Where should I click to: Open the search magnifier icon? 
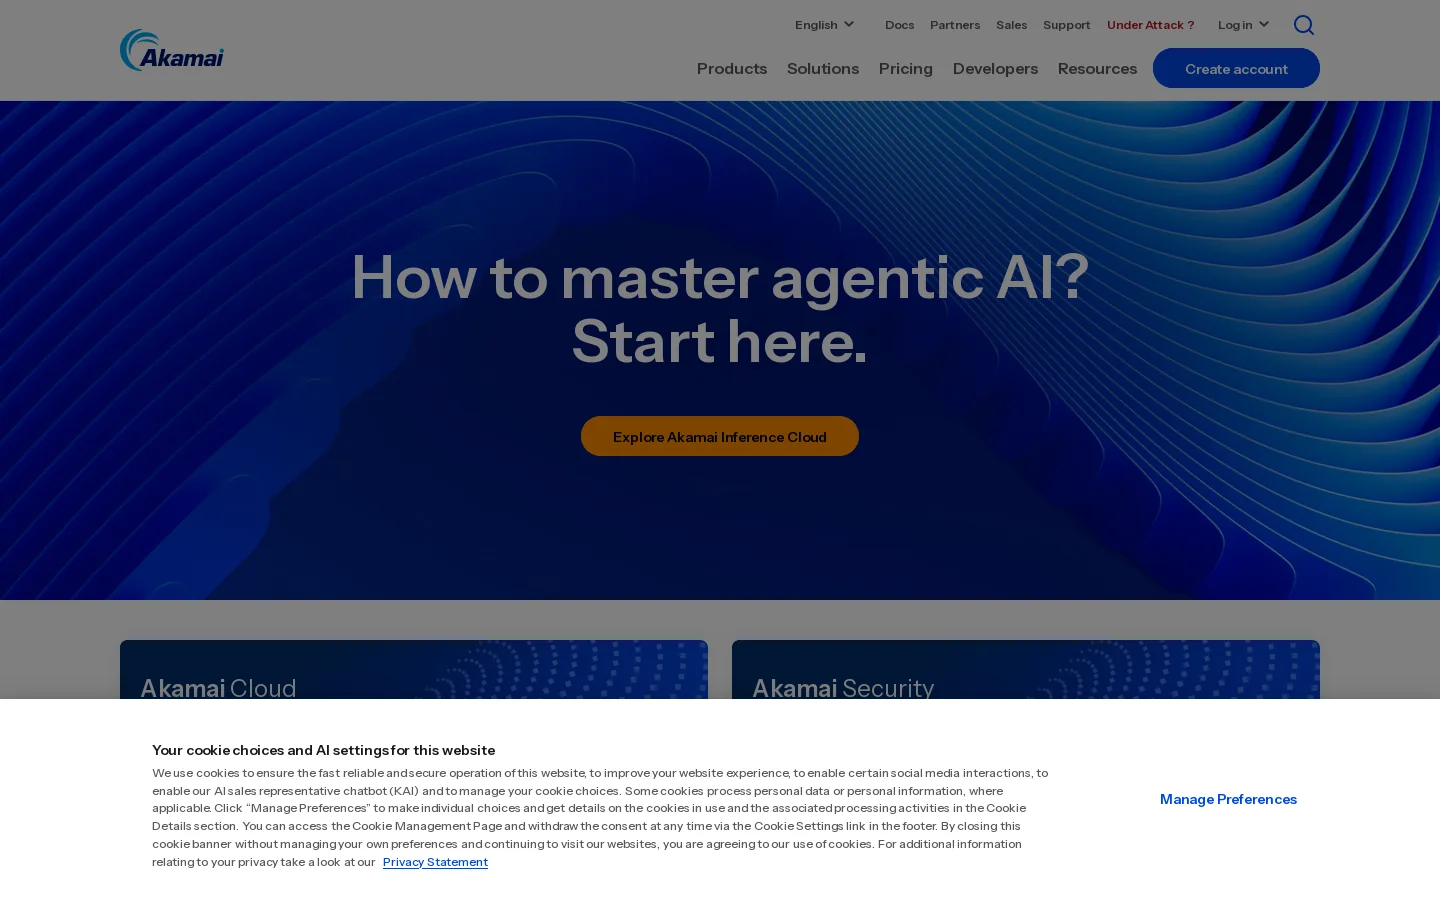click(1304, 25)
